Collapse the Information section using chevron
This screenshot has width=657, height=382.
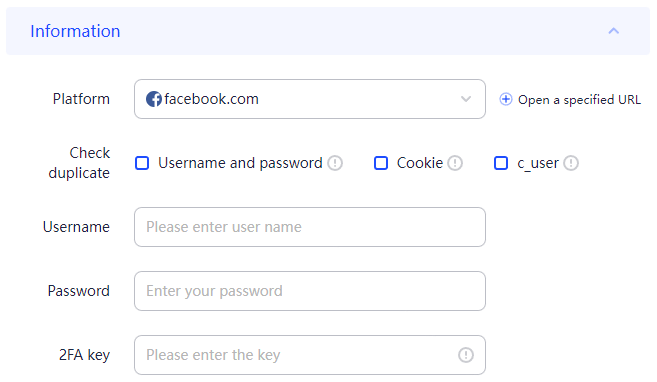click(x=614, y=31)
